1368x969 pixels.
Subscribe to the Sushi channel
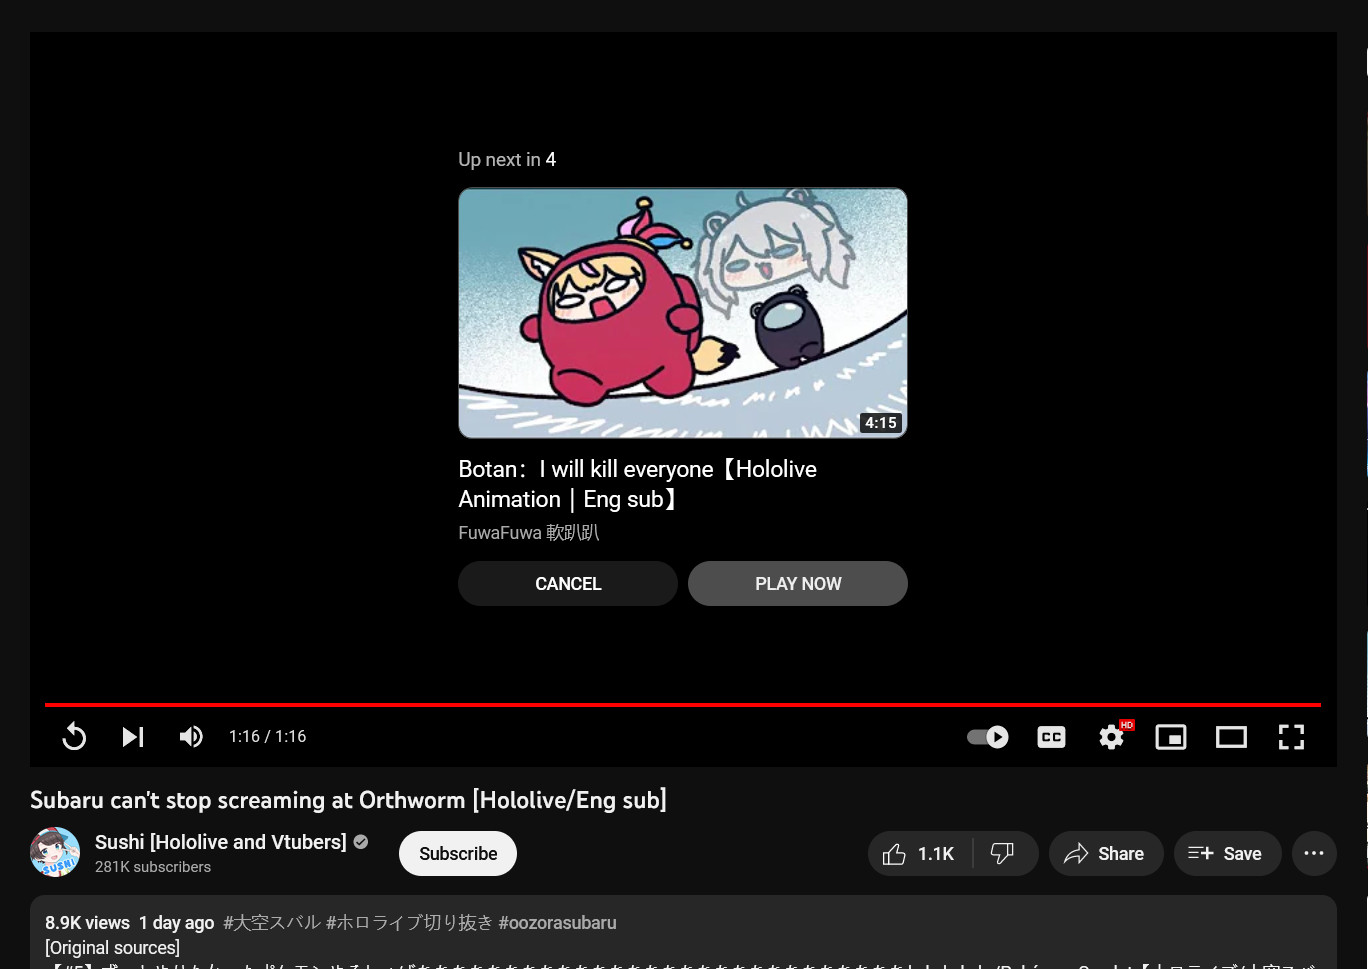(x=458, y=853)
